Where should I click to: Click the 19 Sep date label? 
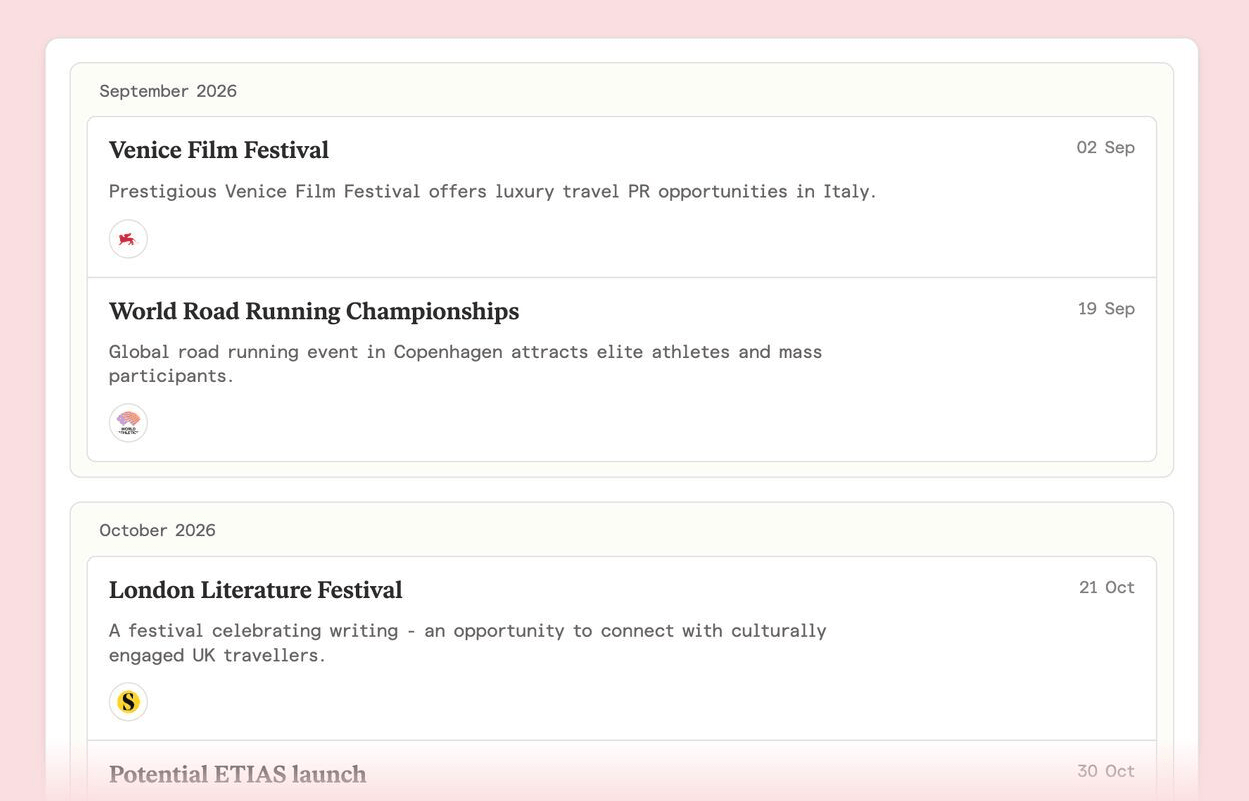pyautogui.click(x=1106, y=309)
